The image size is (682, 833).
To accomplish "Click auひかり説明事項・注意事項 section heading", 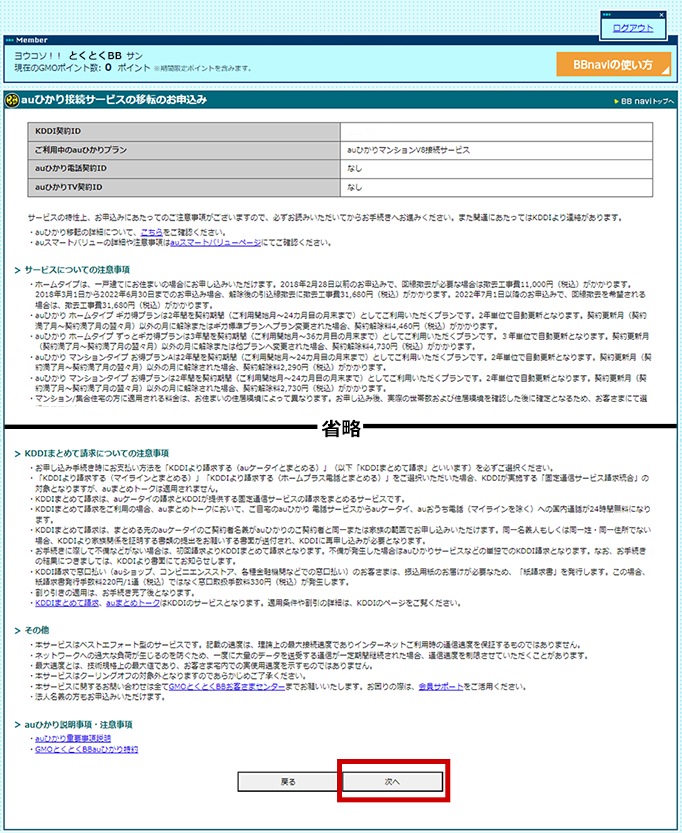I will 81,723.
